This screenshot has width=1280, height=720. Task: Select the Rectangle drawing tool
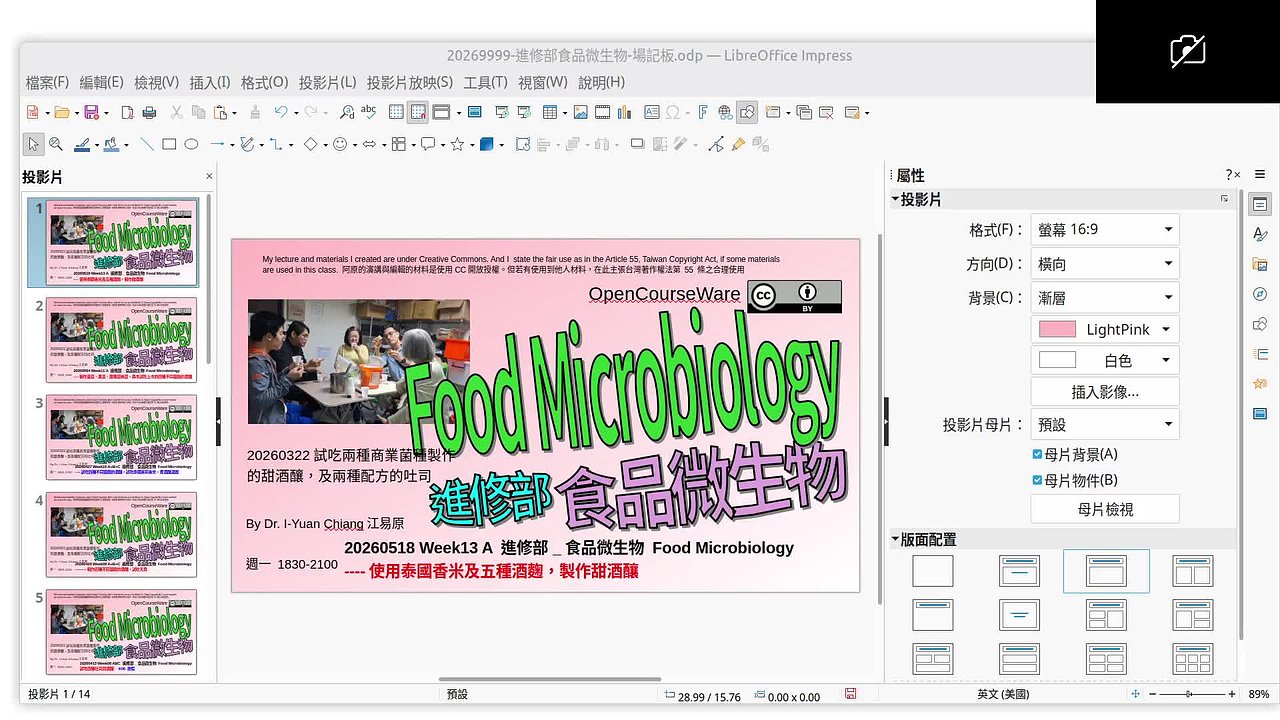tap(169, 144)
